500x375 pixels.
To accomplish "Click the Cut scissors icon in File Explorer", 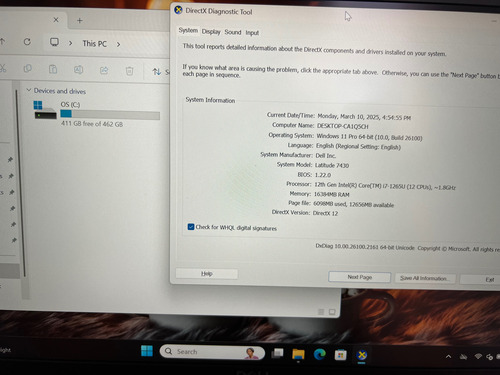I will click(3, 68).
